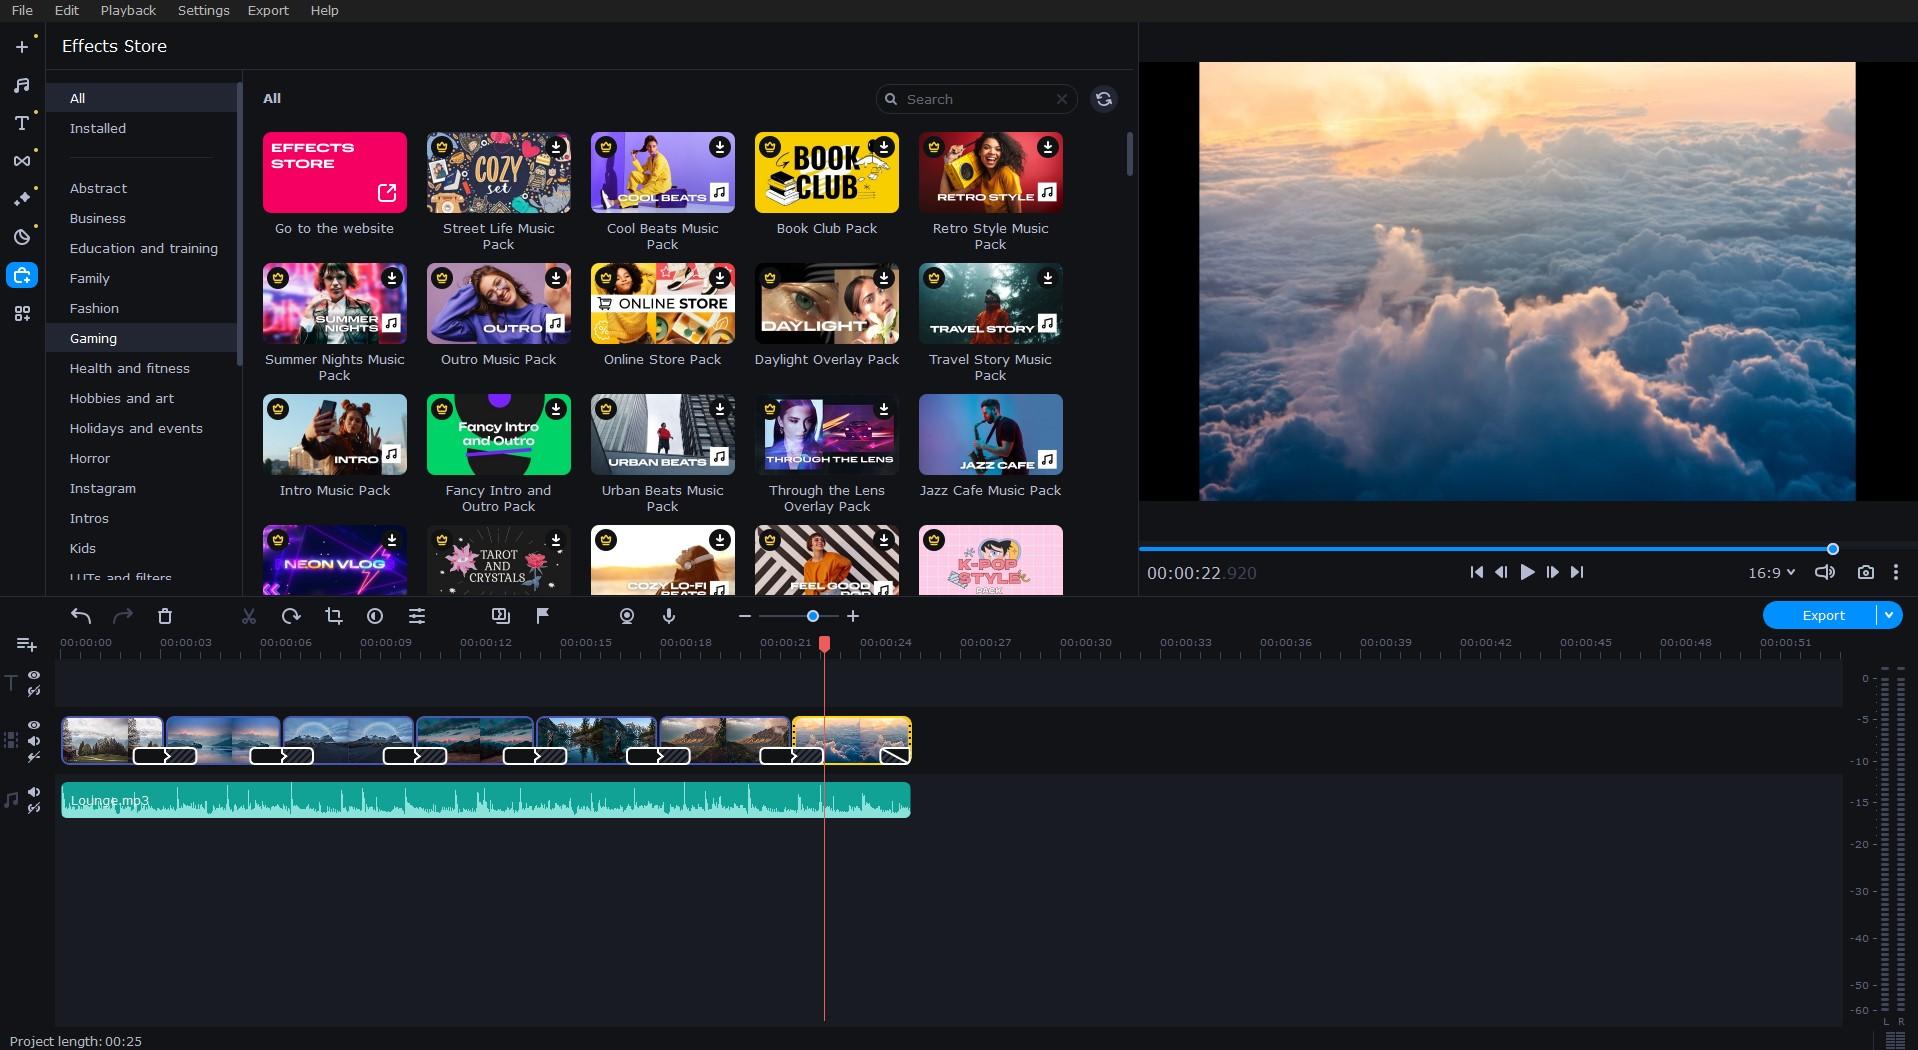Click the marker flag icon

(x=542, y=616)
